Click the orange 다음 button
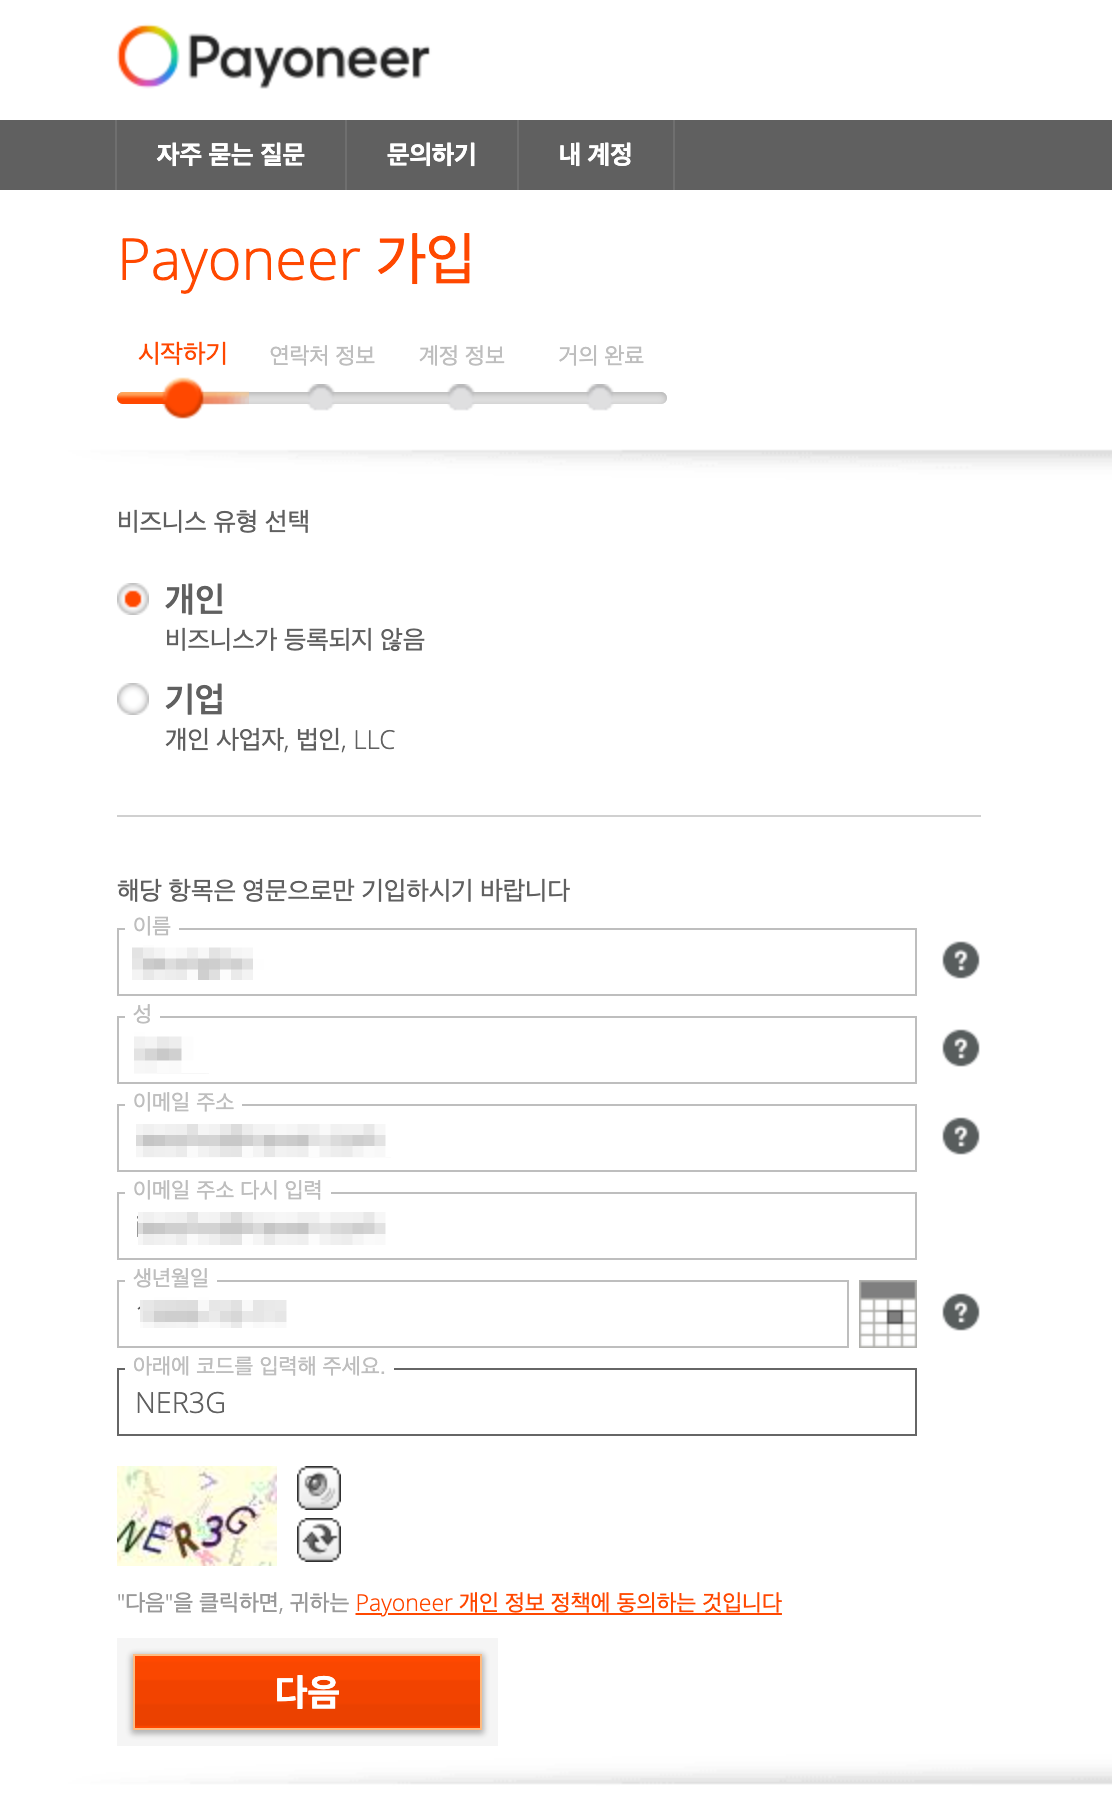Image resolution: width=1112 pixels, height=1796 pixels. (307, 1691)
